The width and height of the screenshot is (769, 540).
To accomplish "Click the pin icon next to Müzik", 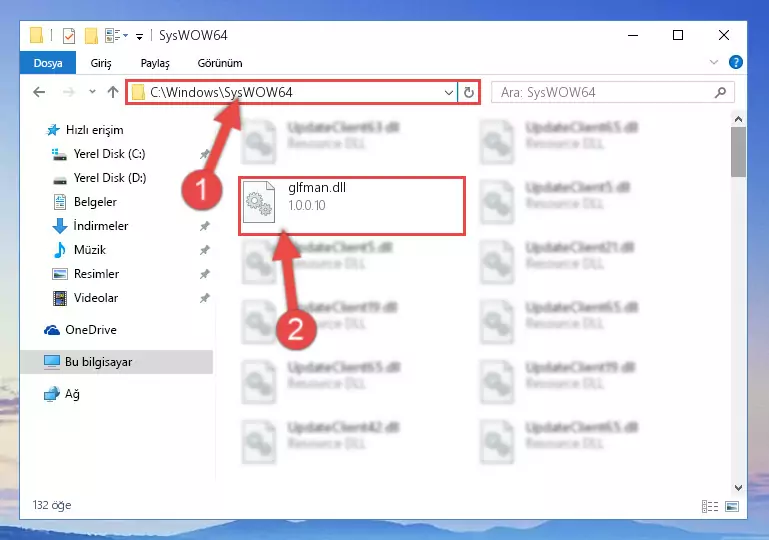I will click(205, 250).
